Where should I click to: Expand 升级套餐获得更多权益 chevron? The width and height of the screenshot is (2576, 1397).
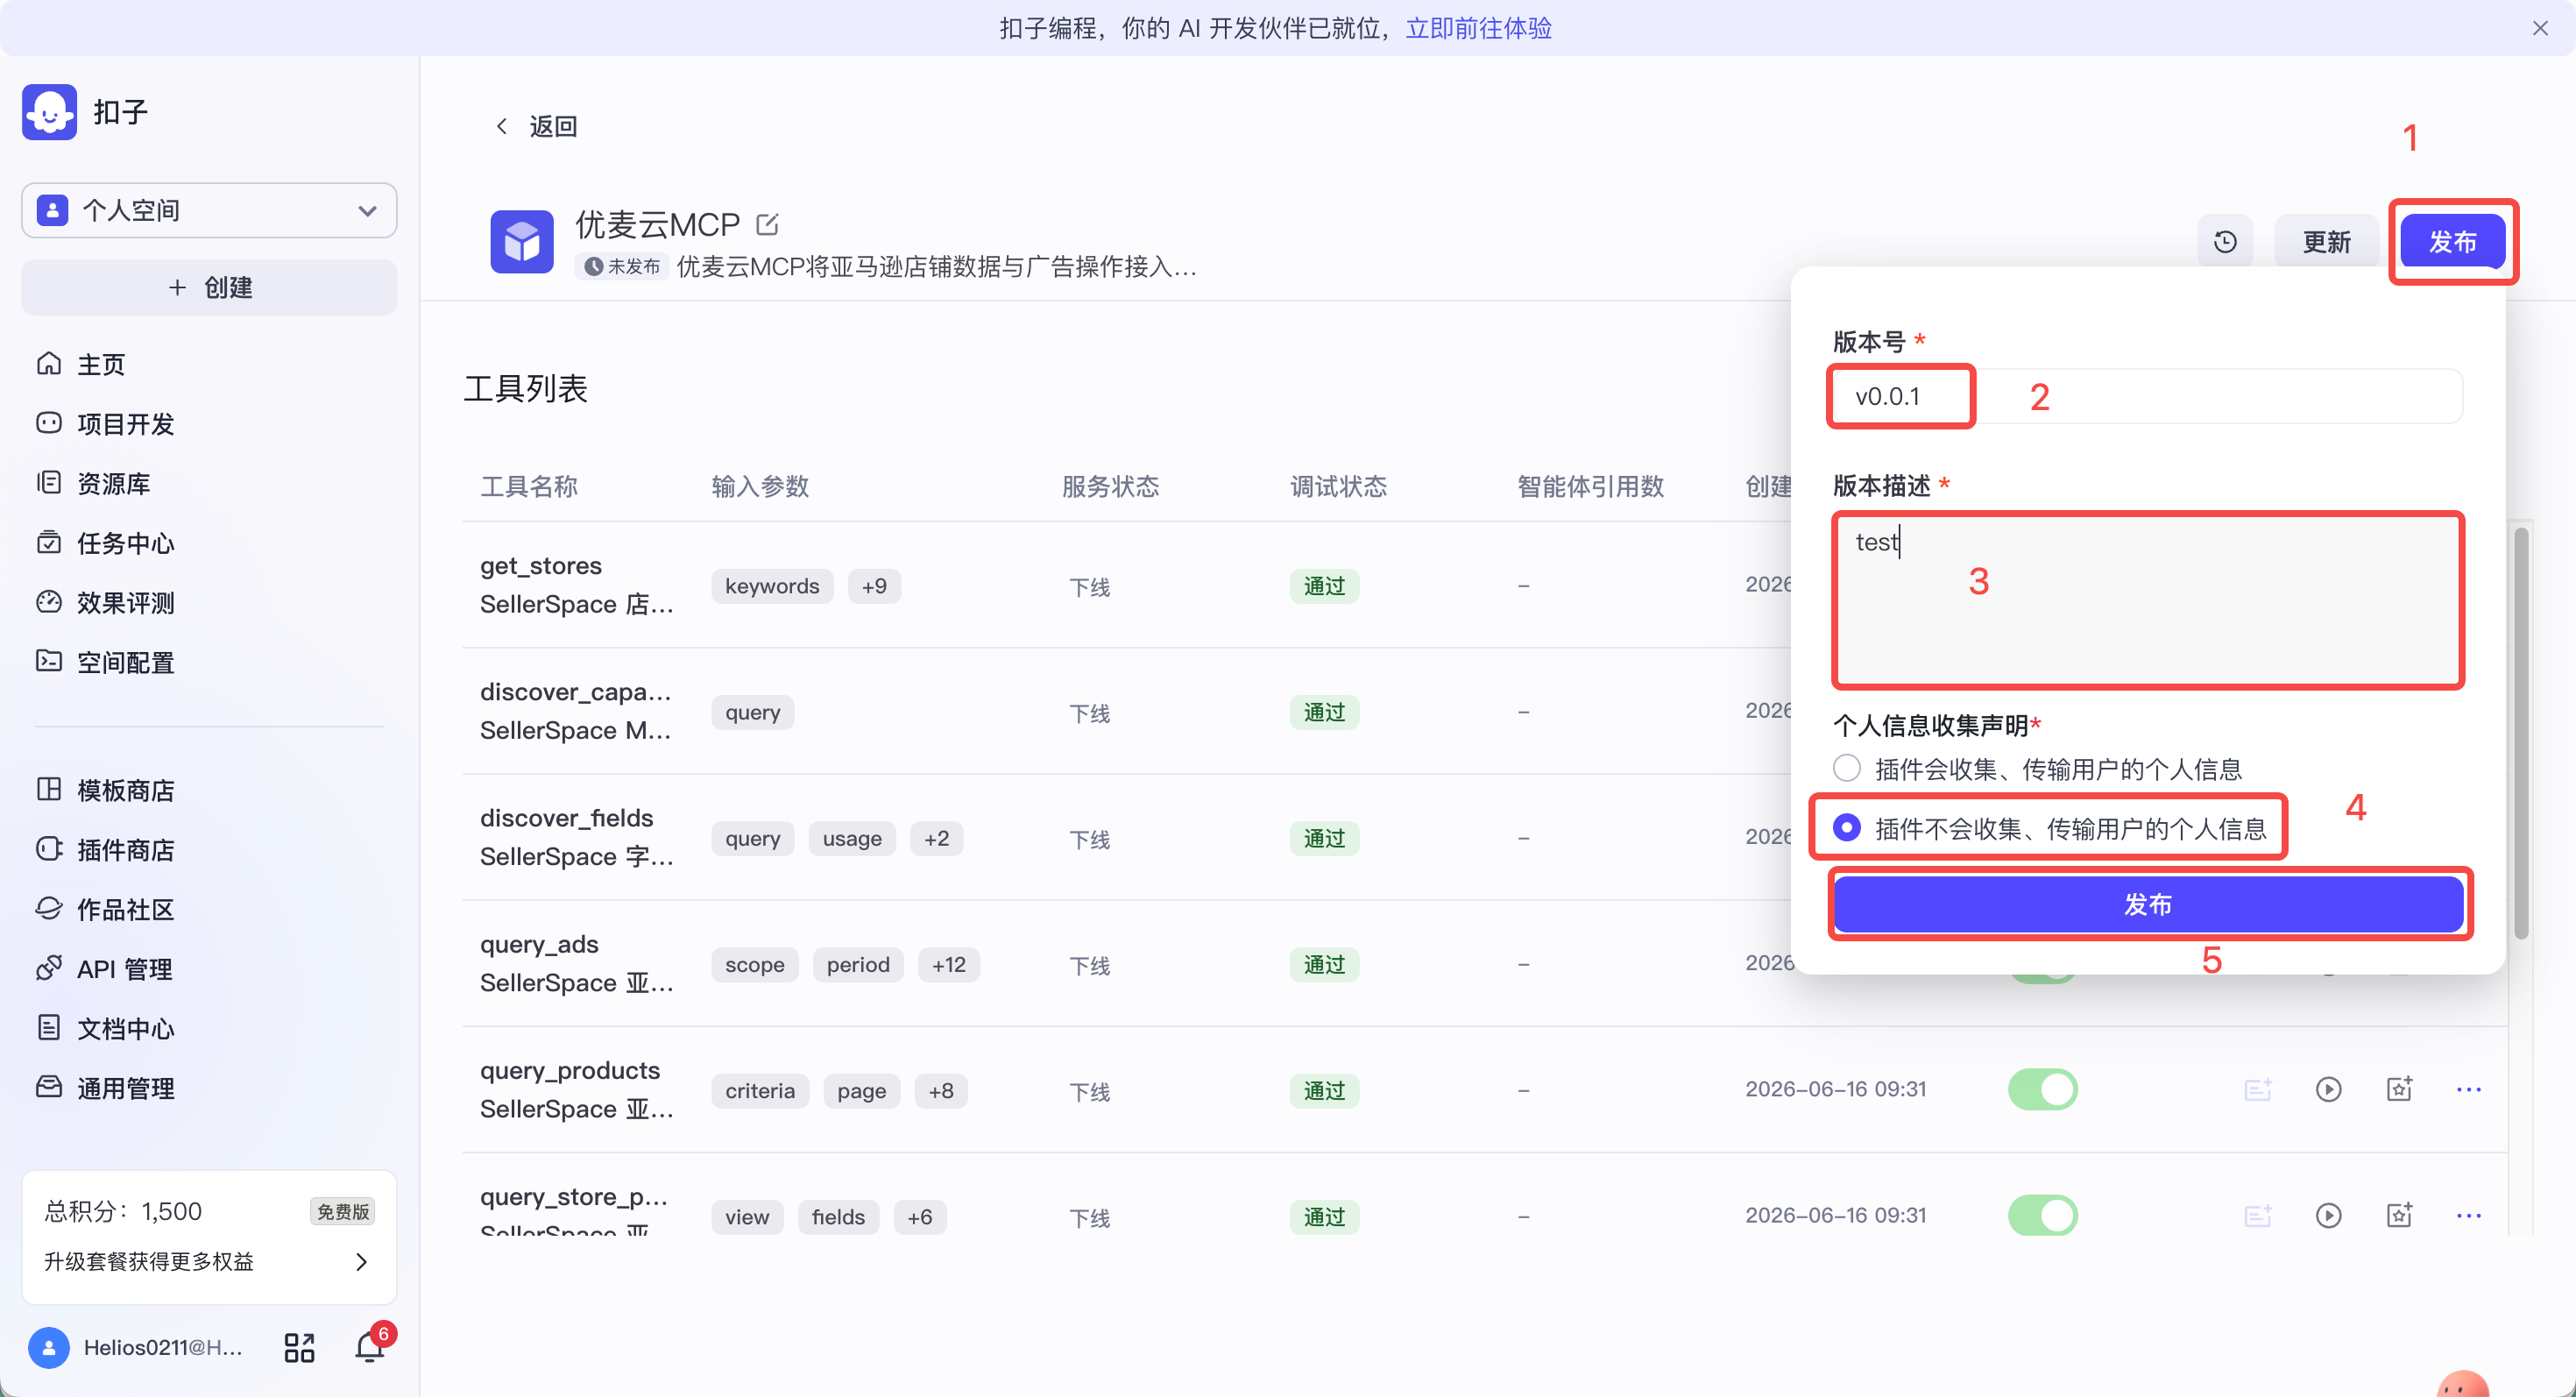tap(362, 1262)
